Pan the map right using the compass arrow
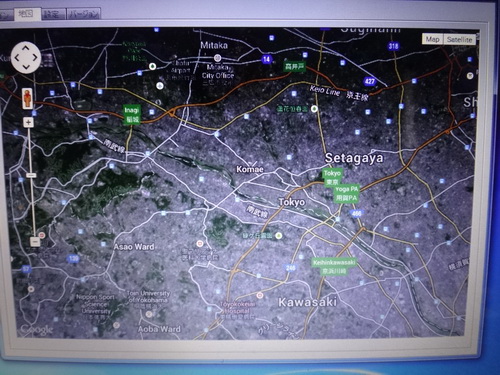 click(35, 58)
